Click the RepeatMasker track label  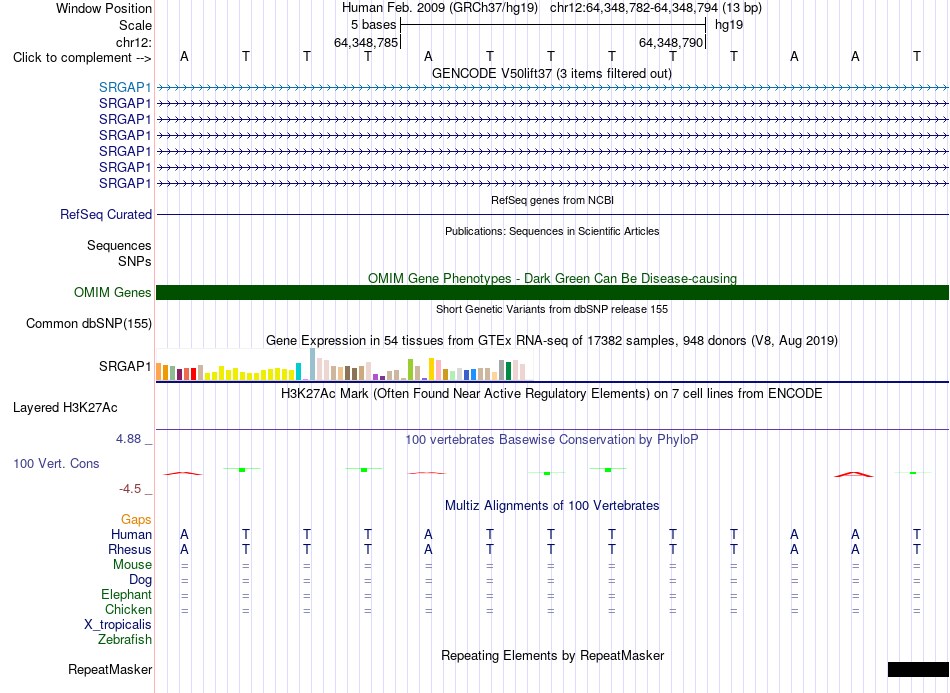(x=110, y=669)
